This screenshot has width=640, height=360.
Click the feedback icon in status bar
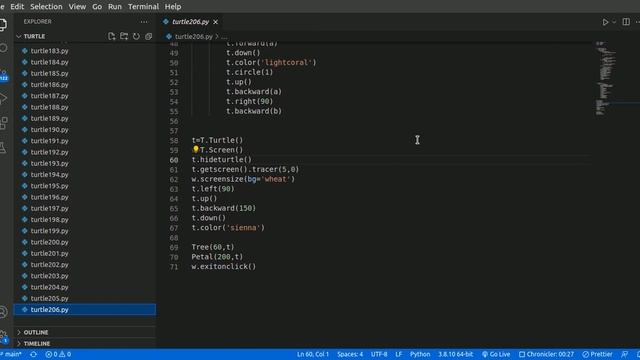624,354
